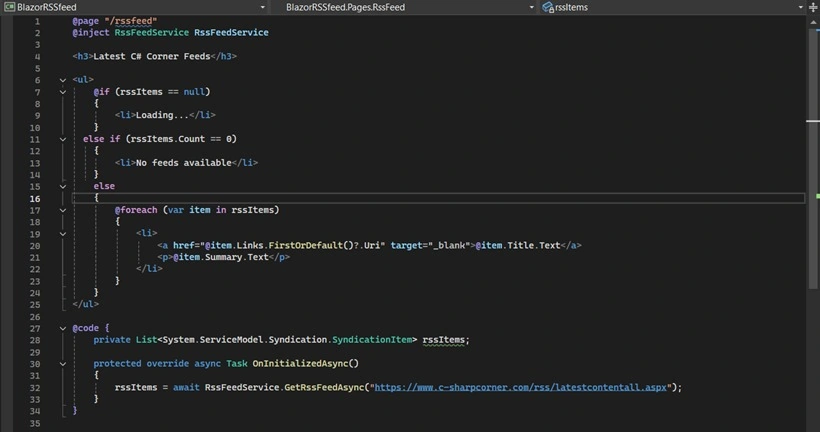Collapse the @foreach block on line 17

63,210
